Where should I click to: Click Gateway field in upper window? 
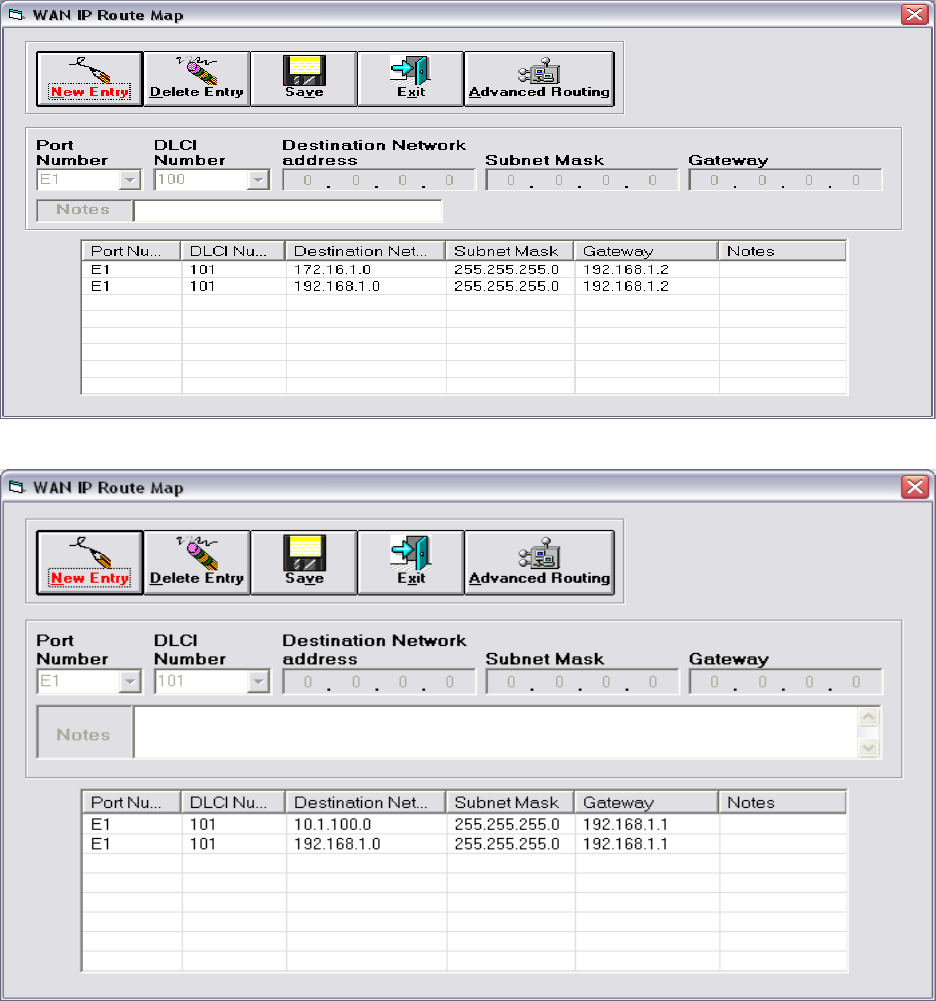pos(785,180)
